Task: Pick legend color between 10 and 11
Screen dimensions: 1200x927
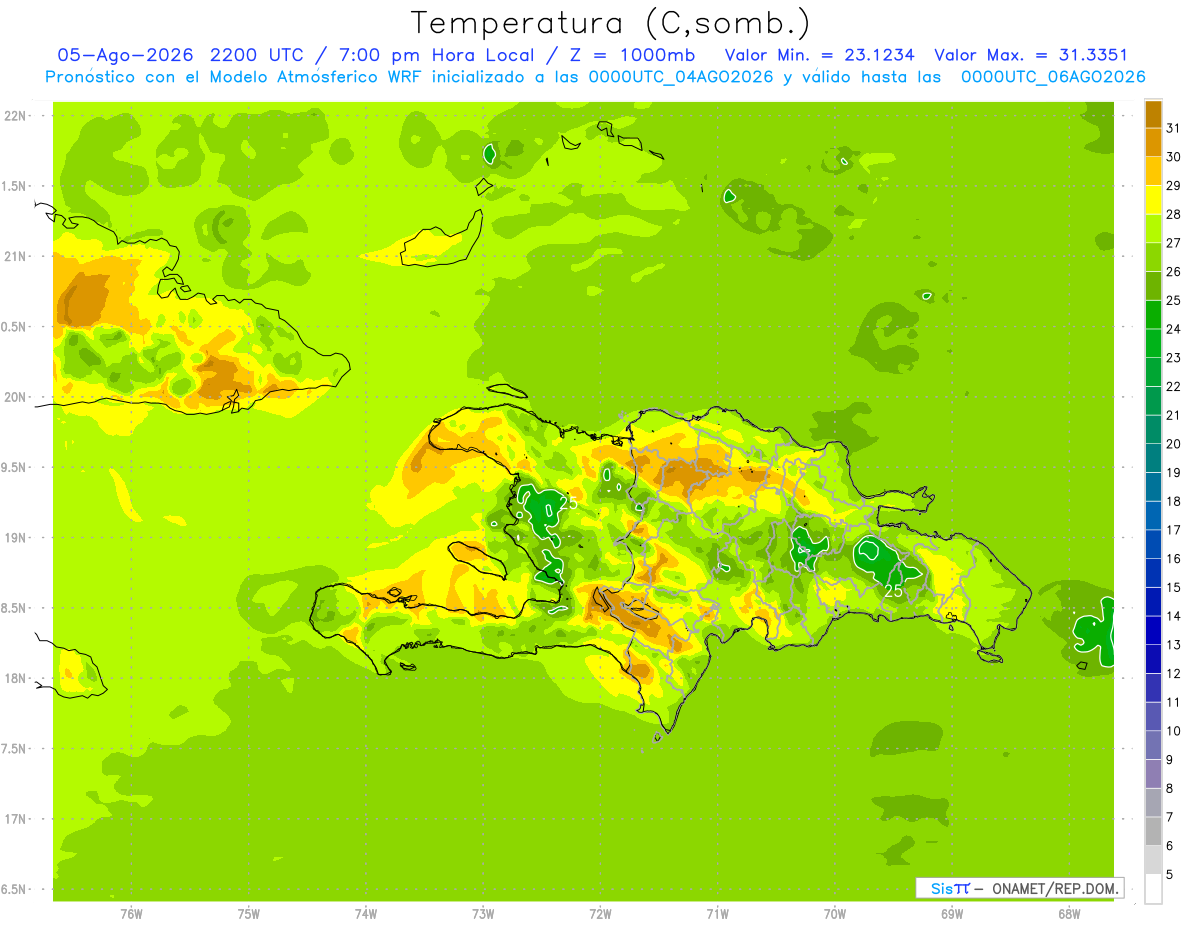Action: click(1153, 717)
